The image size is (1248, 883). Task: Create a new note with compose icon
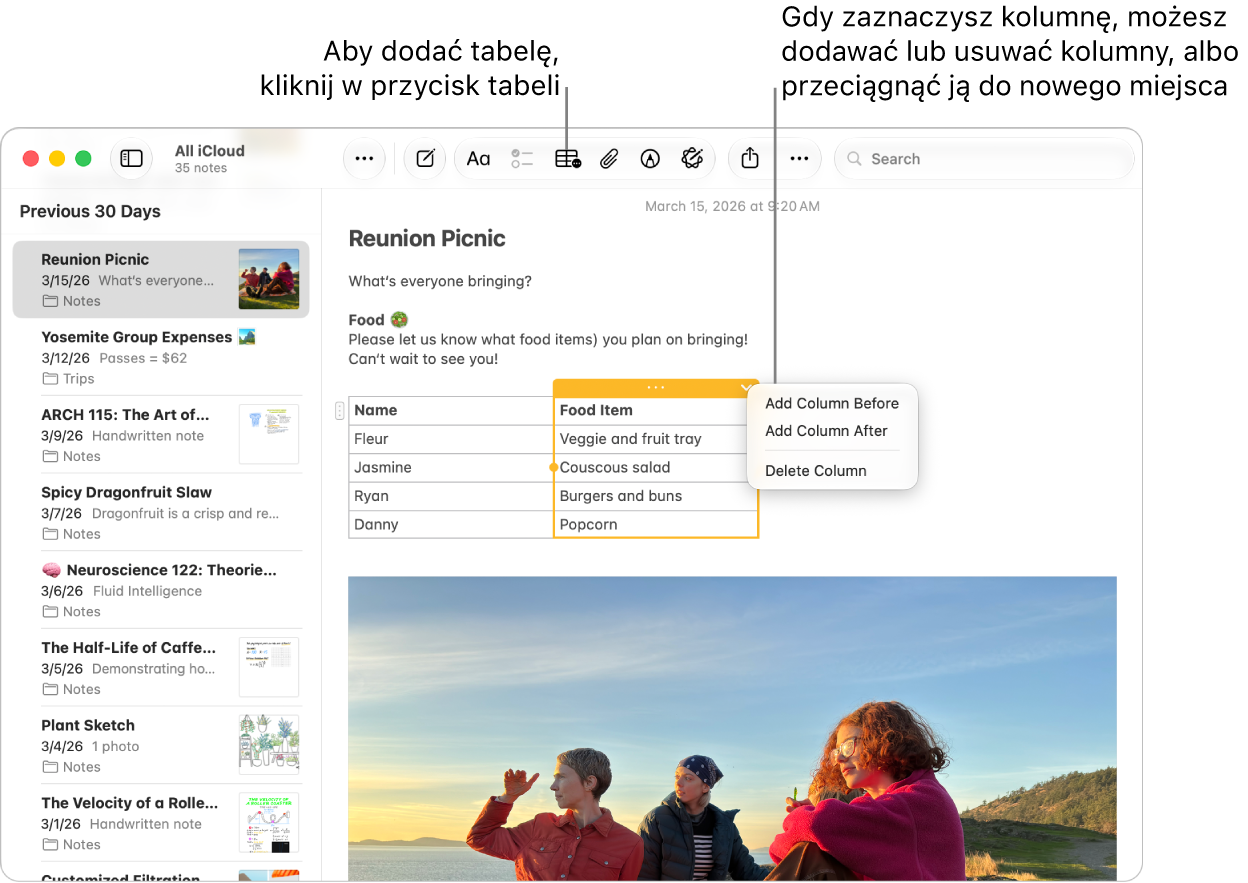click(x=425, y=158)
